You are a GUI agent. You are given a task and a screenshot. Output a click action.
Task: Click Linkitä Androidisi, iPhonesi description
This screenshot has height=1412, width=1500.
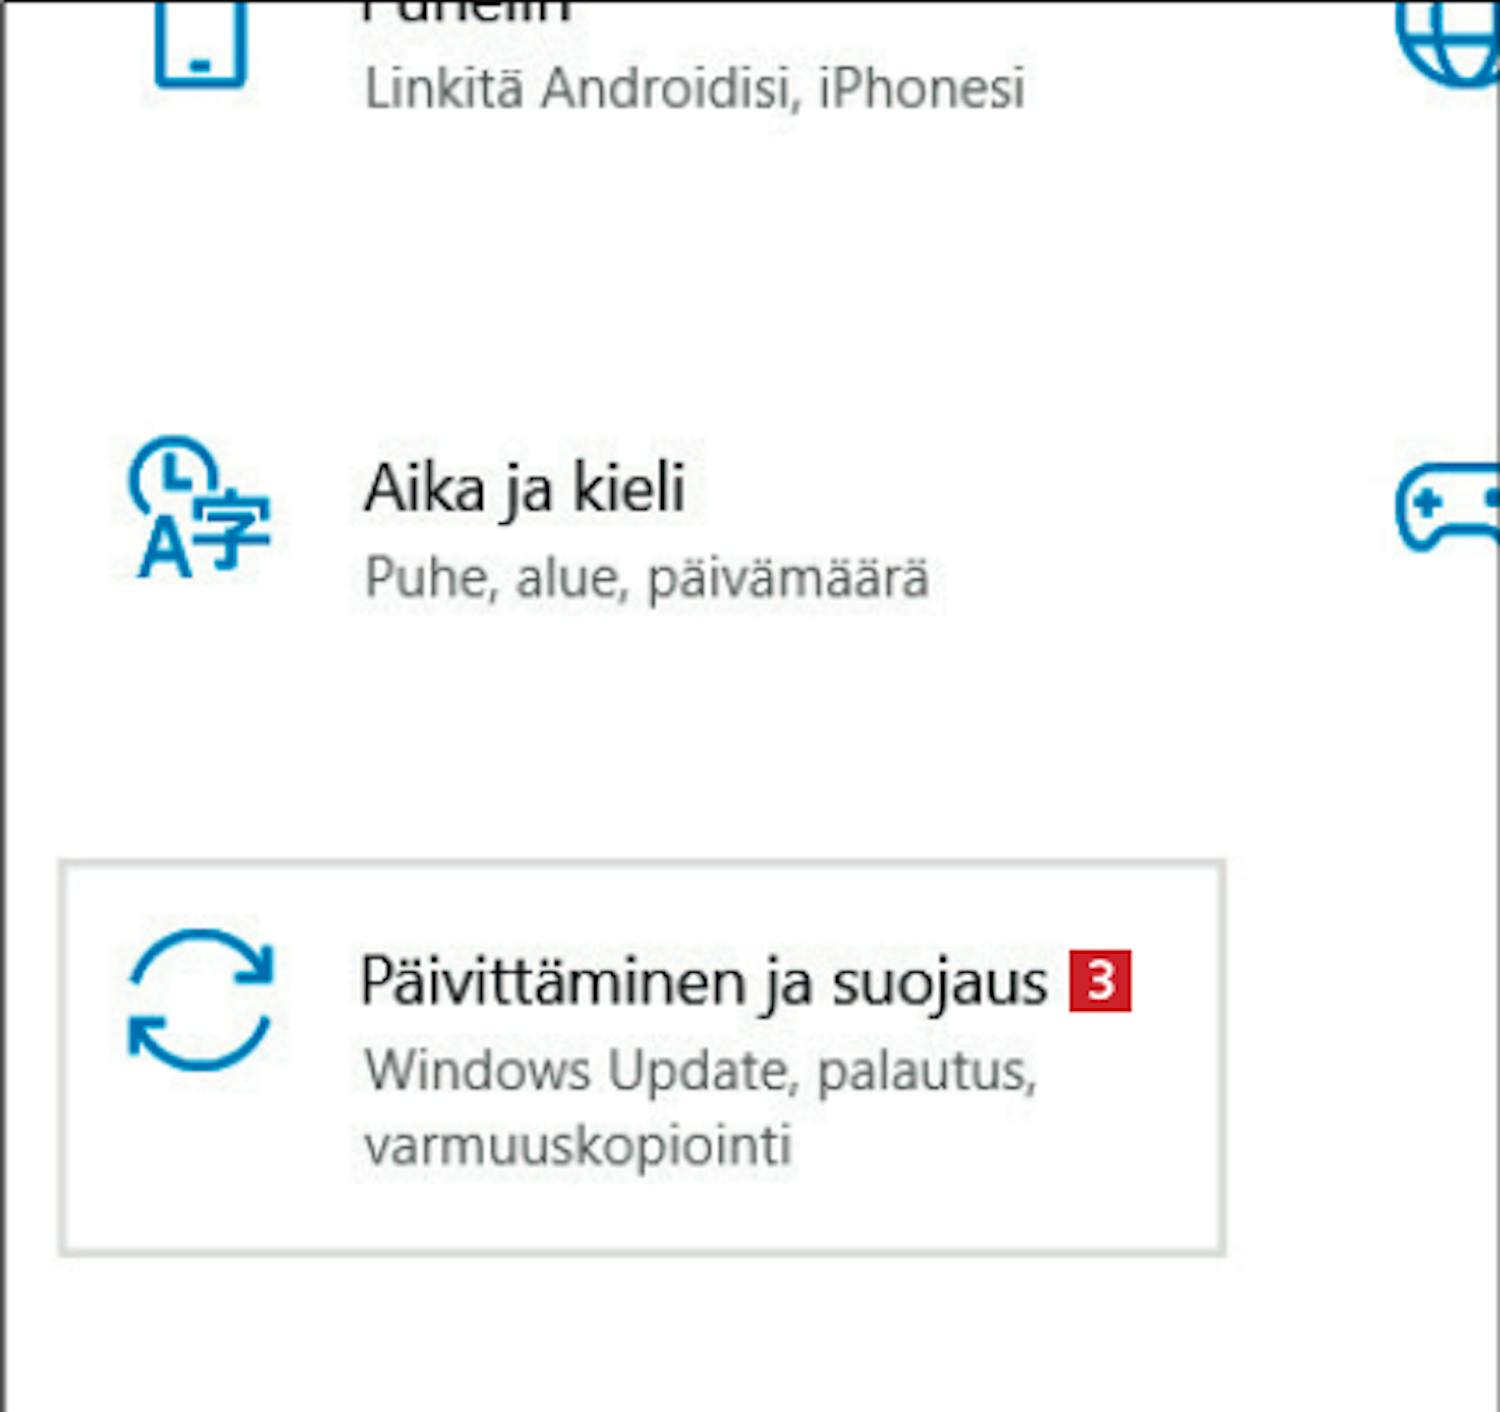[x=694, y=88]
